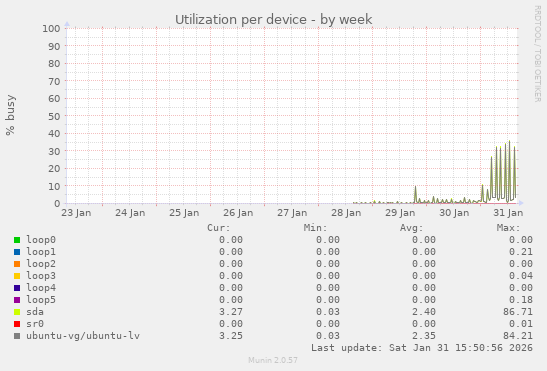Click the Max: column header
Image resolution: width=547 pixels, height=371 pixels.
coord(508,228)
